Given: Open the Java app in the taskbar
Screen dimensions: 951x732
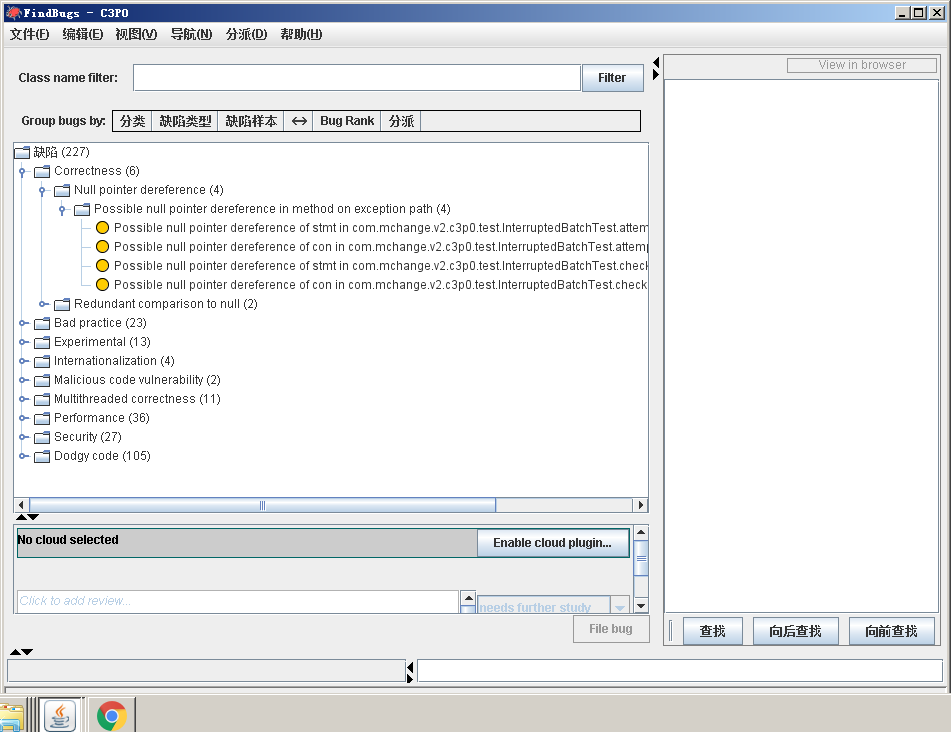Looking at the screenshot, I should 60,716.
